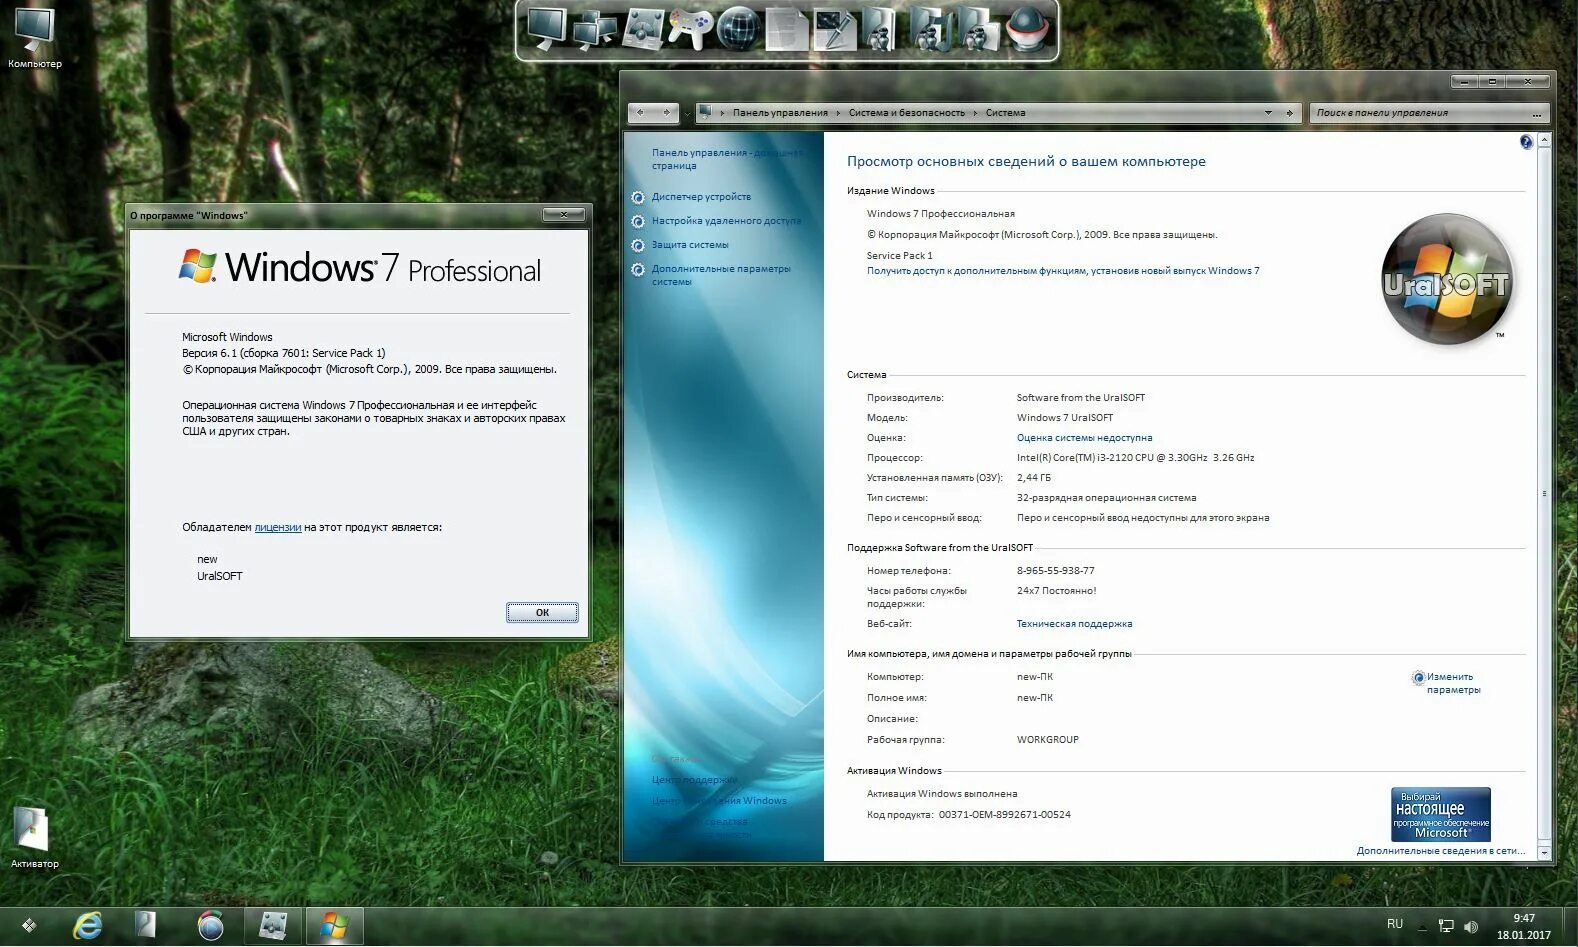Open the music folder icon in the dock
Image resolution: width=1578 pixels, height=947 pixels.
click(x=931, y=29)
